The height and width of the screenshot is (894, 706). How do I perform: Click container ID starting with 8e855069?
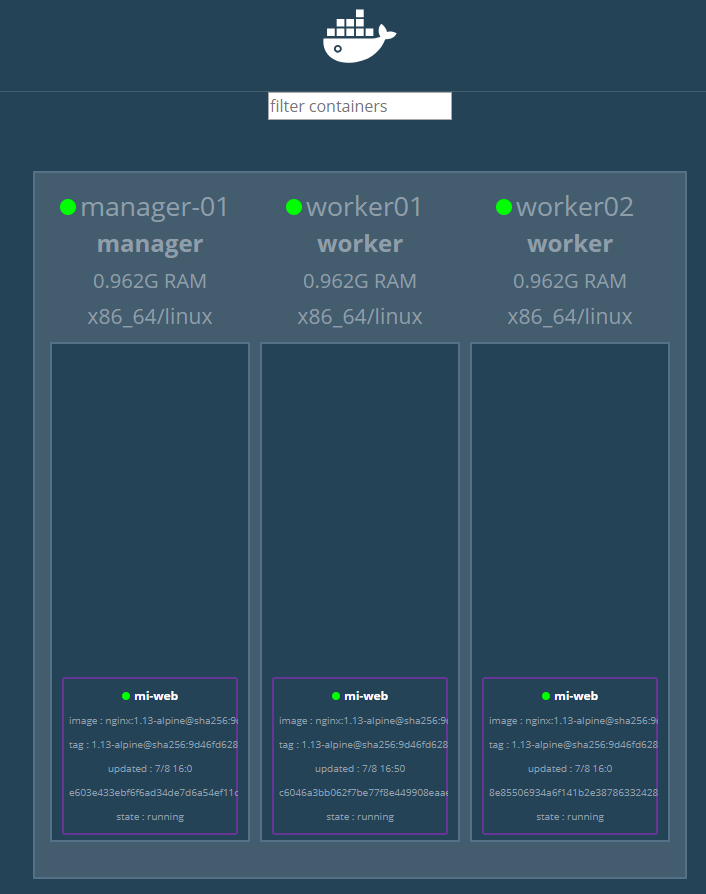(572, 792)
